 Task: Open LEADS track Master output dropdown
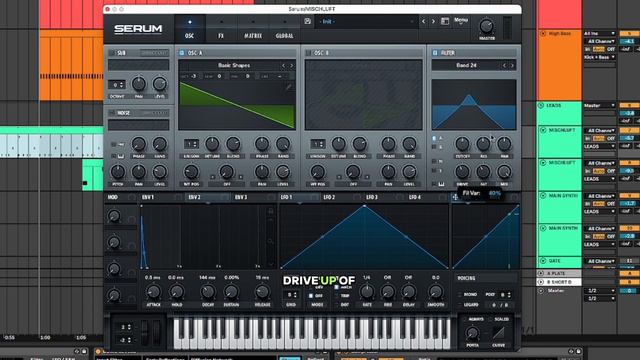click(599, 105)
